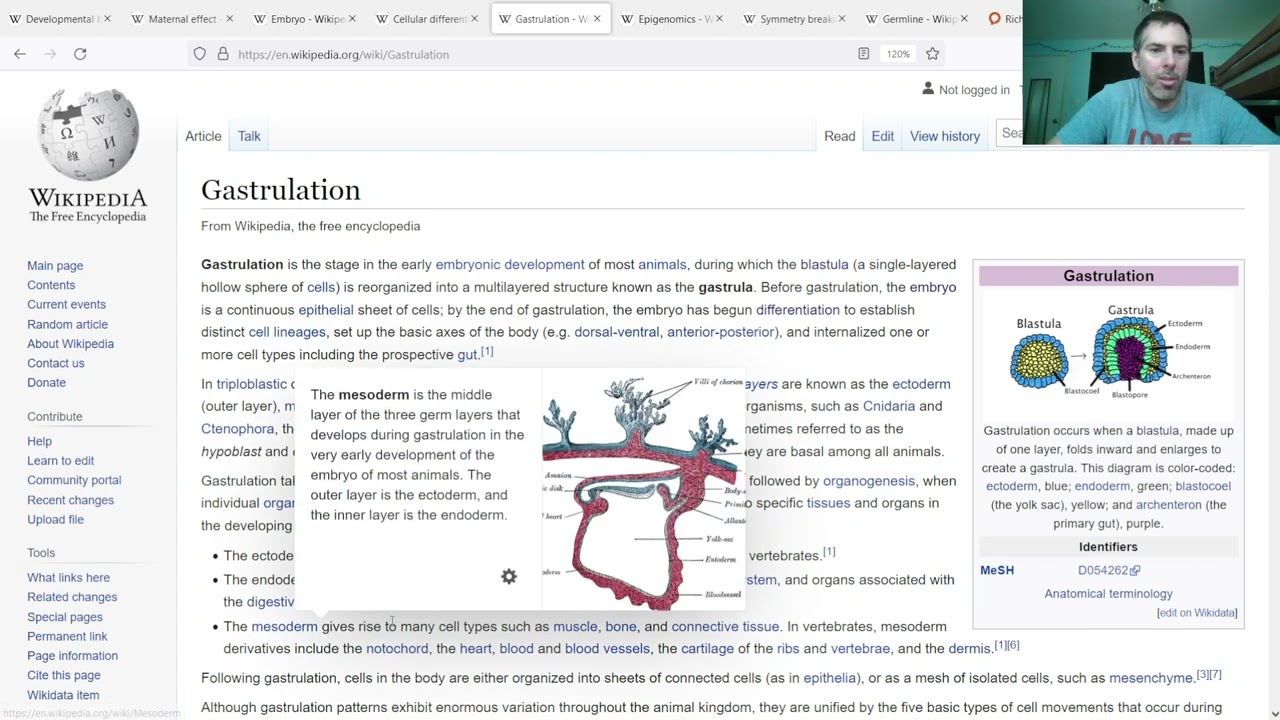The width and height of the screenshot is (1280, 720).
Task: Open gastrulation diagram in infobox
Action: [1110, 352]
